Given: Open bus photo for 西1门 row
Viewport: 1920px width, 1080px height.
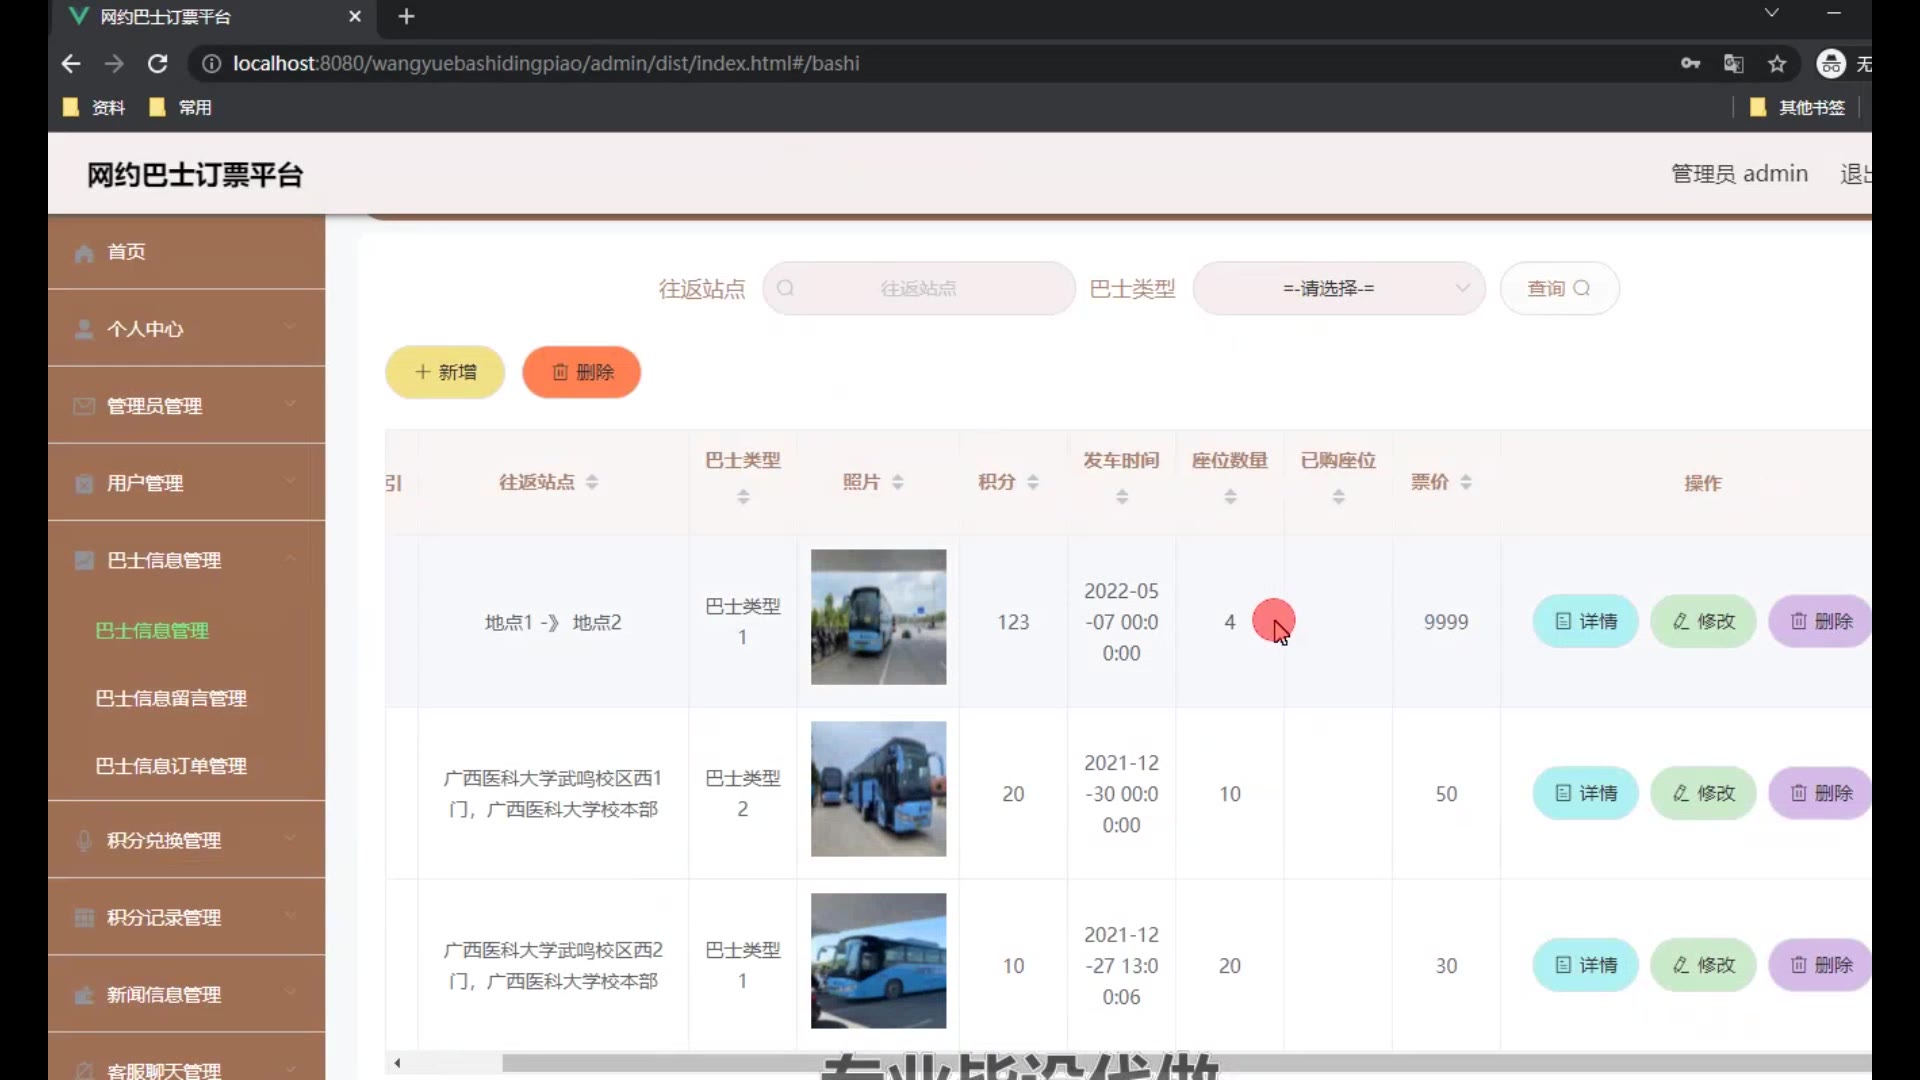Looking at the screenshot, I should 878,789.
